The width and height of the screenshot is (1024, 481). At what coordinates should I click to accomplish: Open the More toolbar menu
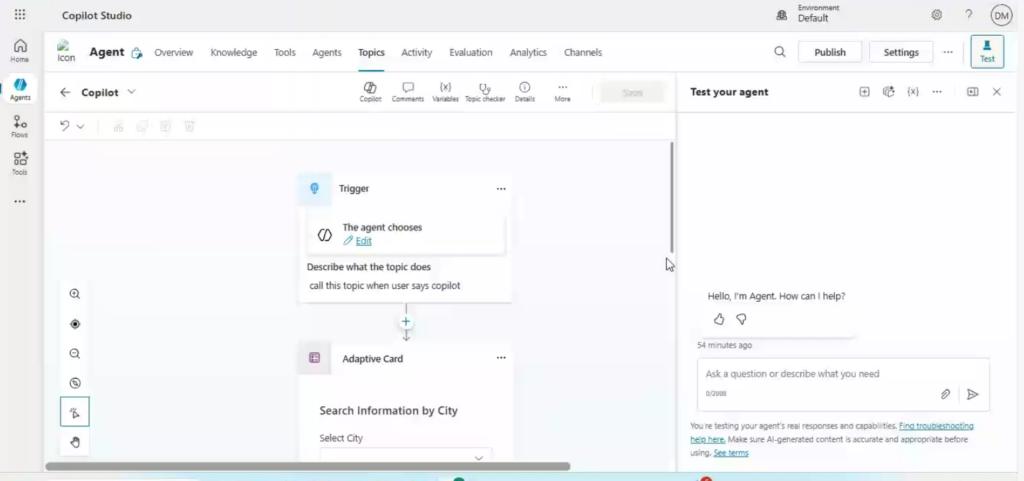pyautogui.click(x=562, y=92)
